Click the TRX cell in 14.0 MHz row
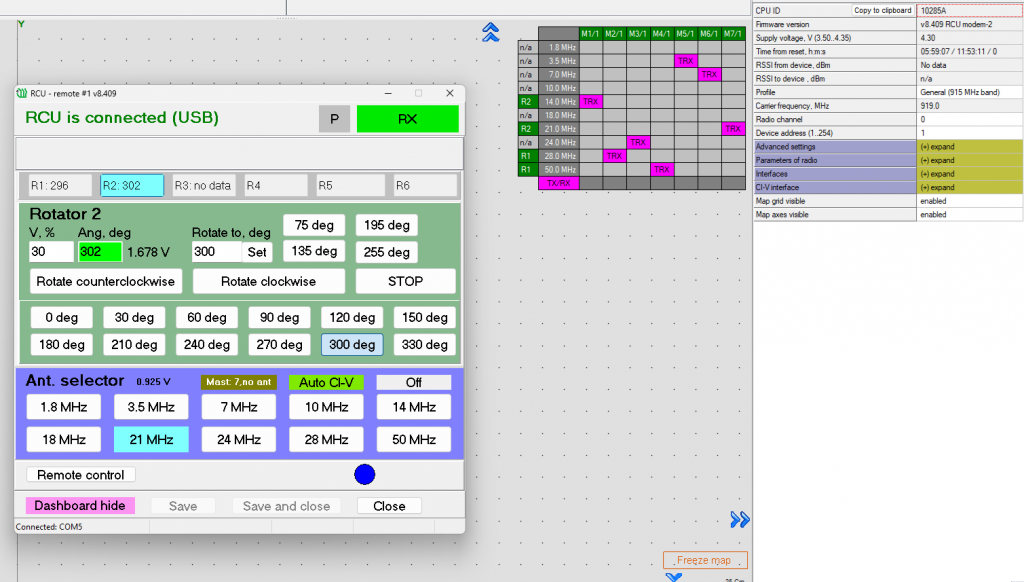This screenshot has height=582, width=1024. click(x=590, y=101)
